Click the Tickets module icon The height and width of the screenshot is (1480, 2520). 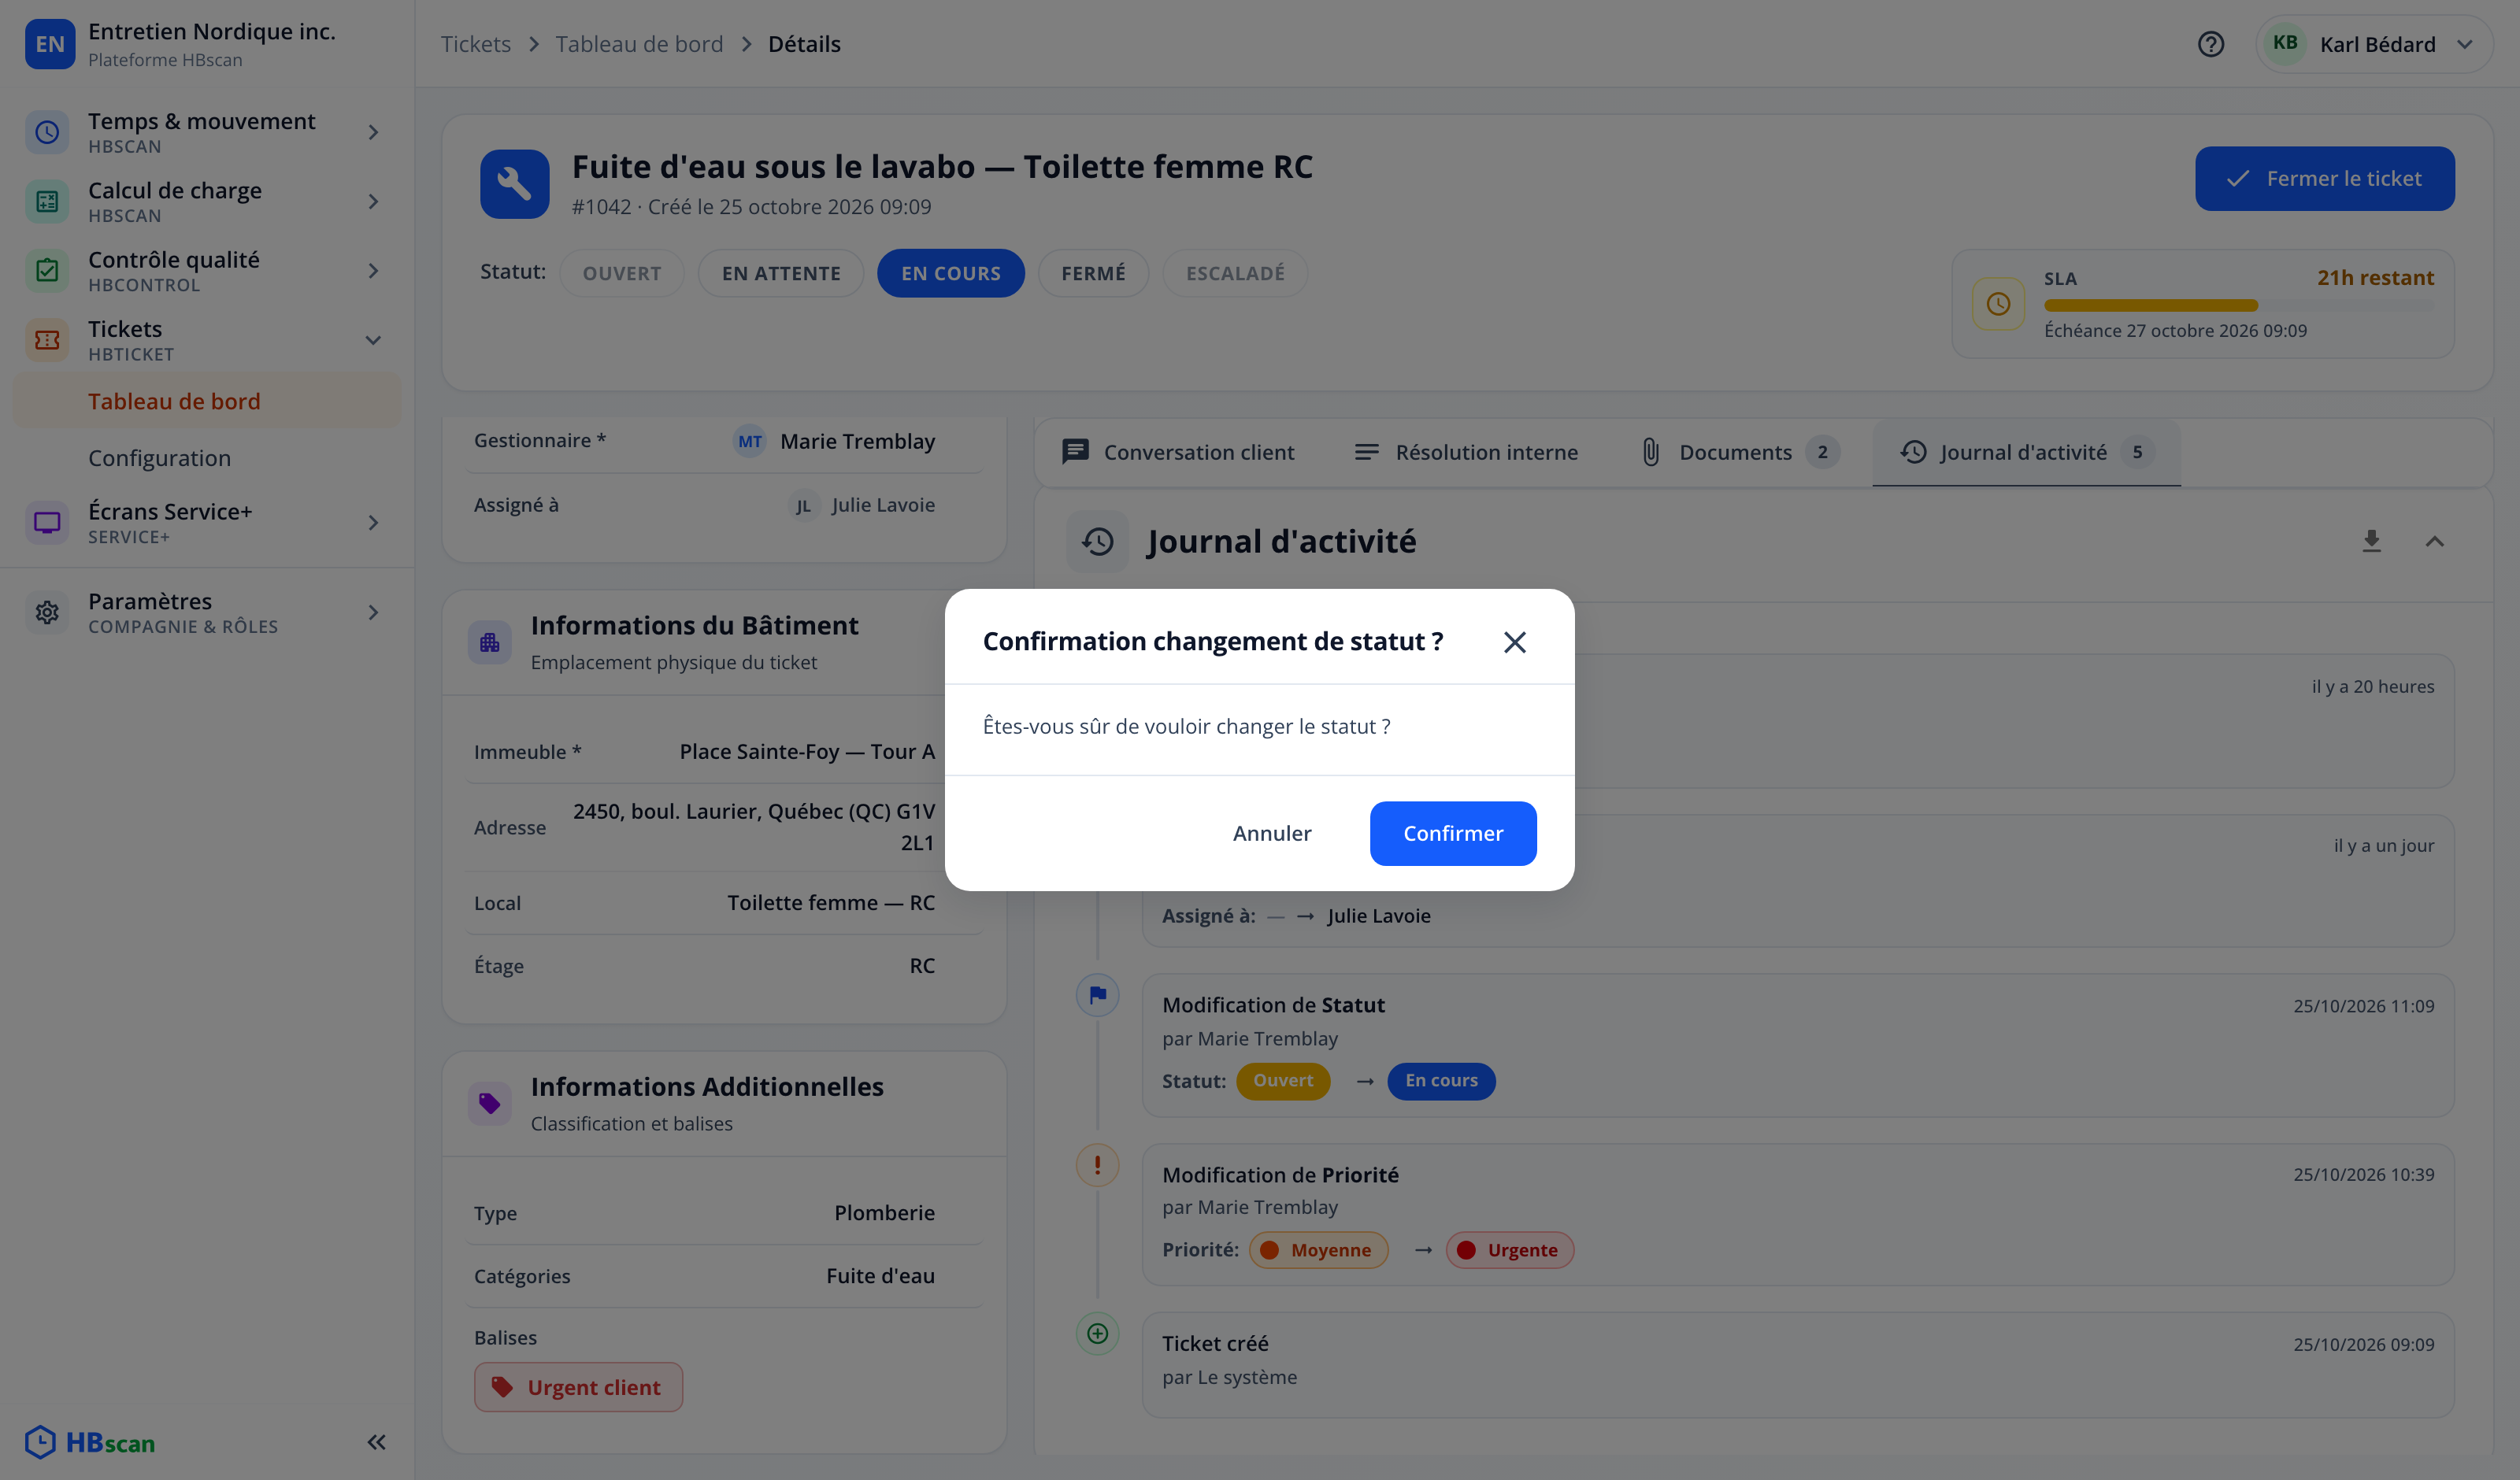point(47,340)
